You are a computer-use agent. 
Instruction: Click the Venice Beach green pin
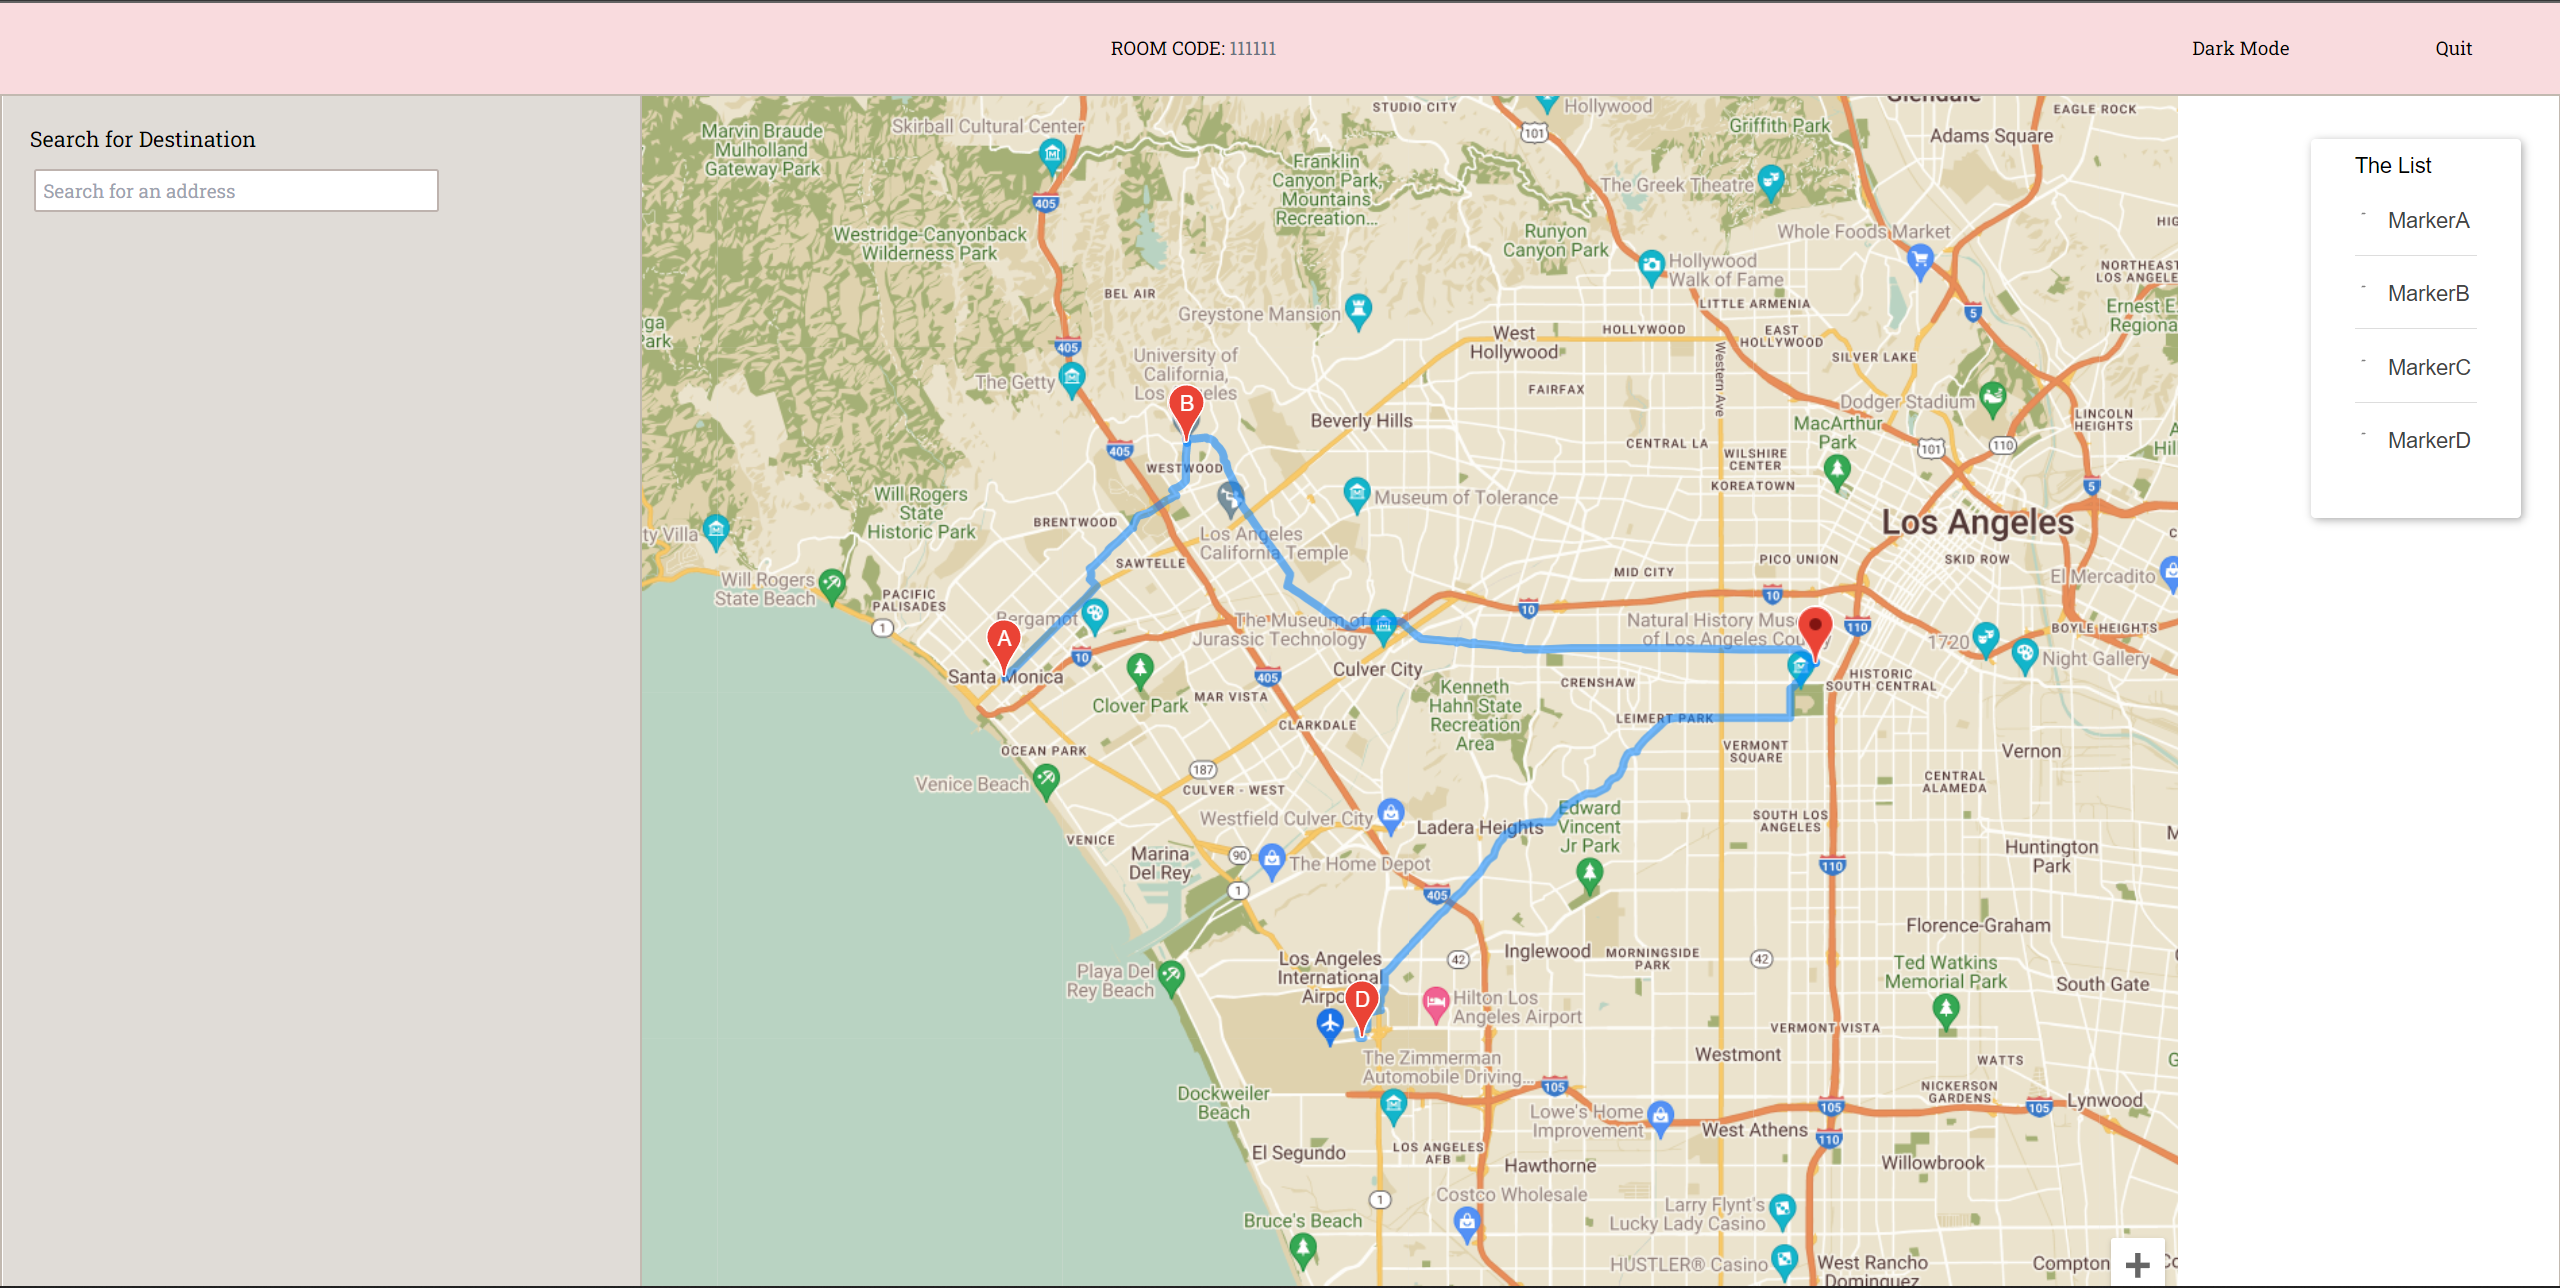tap(1046, 778)
